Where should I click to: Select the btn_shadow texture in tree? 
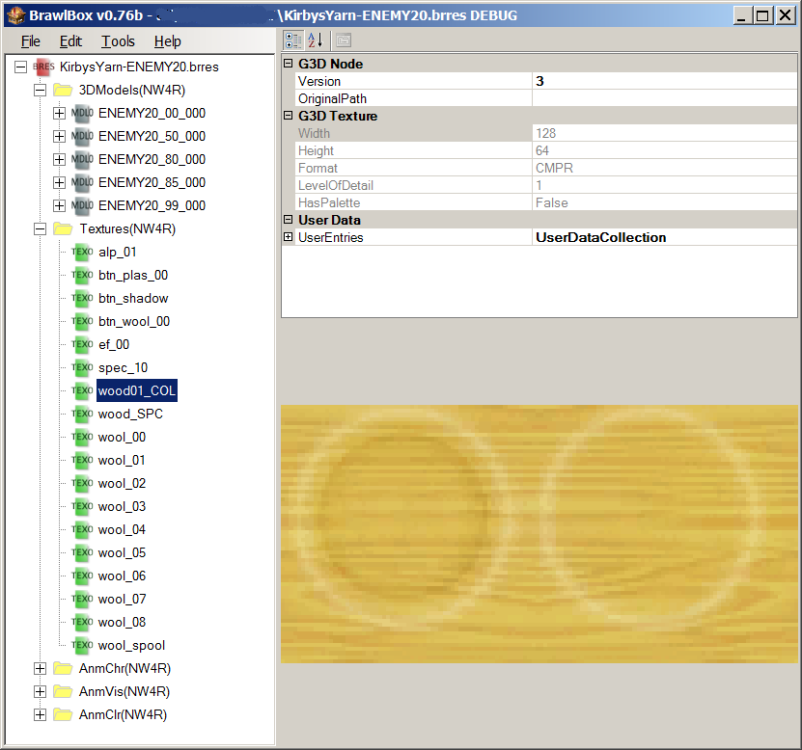[x=133, y=298]
